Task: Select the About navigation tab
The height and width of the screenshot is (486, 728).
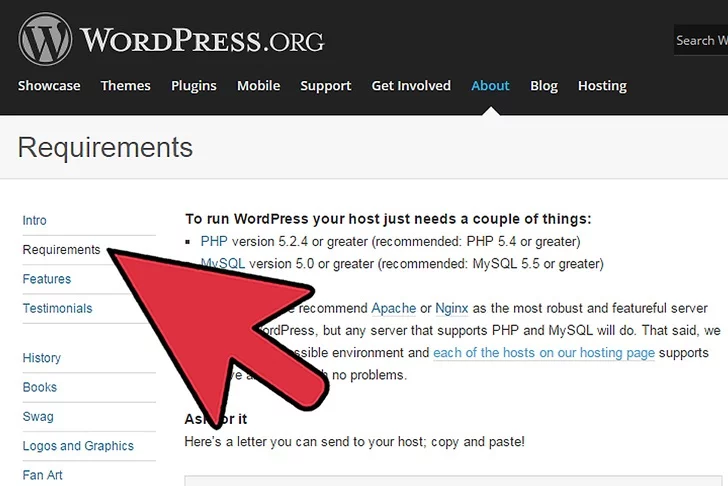Action: (x=490, y=86)
